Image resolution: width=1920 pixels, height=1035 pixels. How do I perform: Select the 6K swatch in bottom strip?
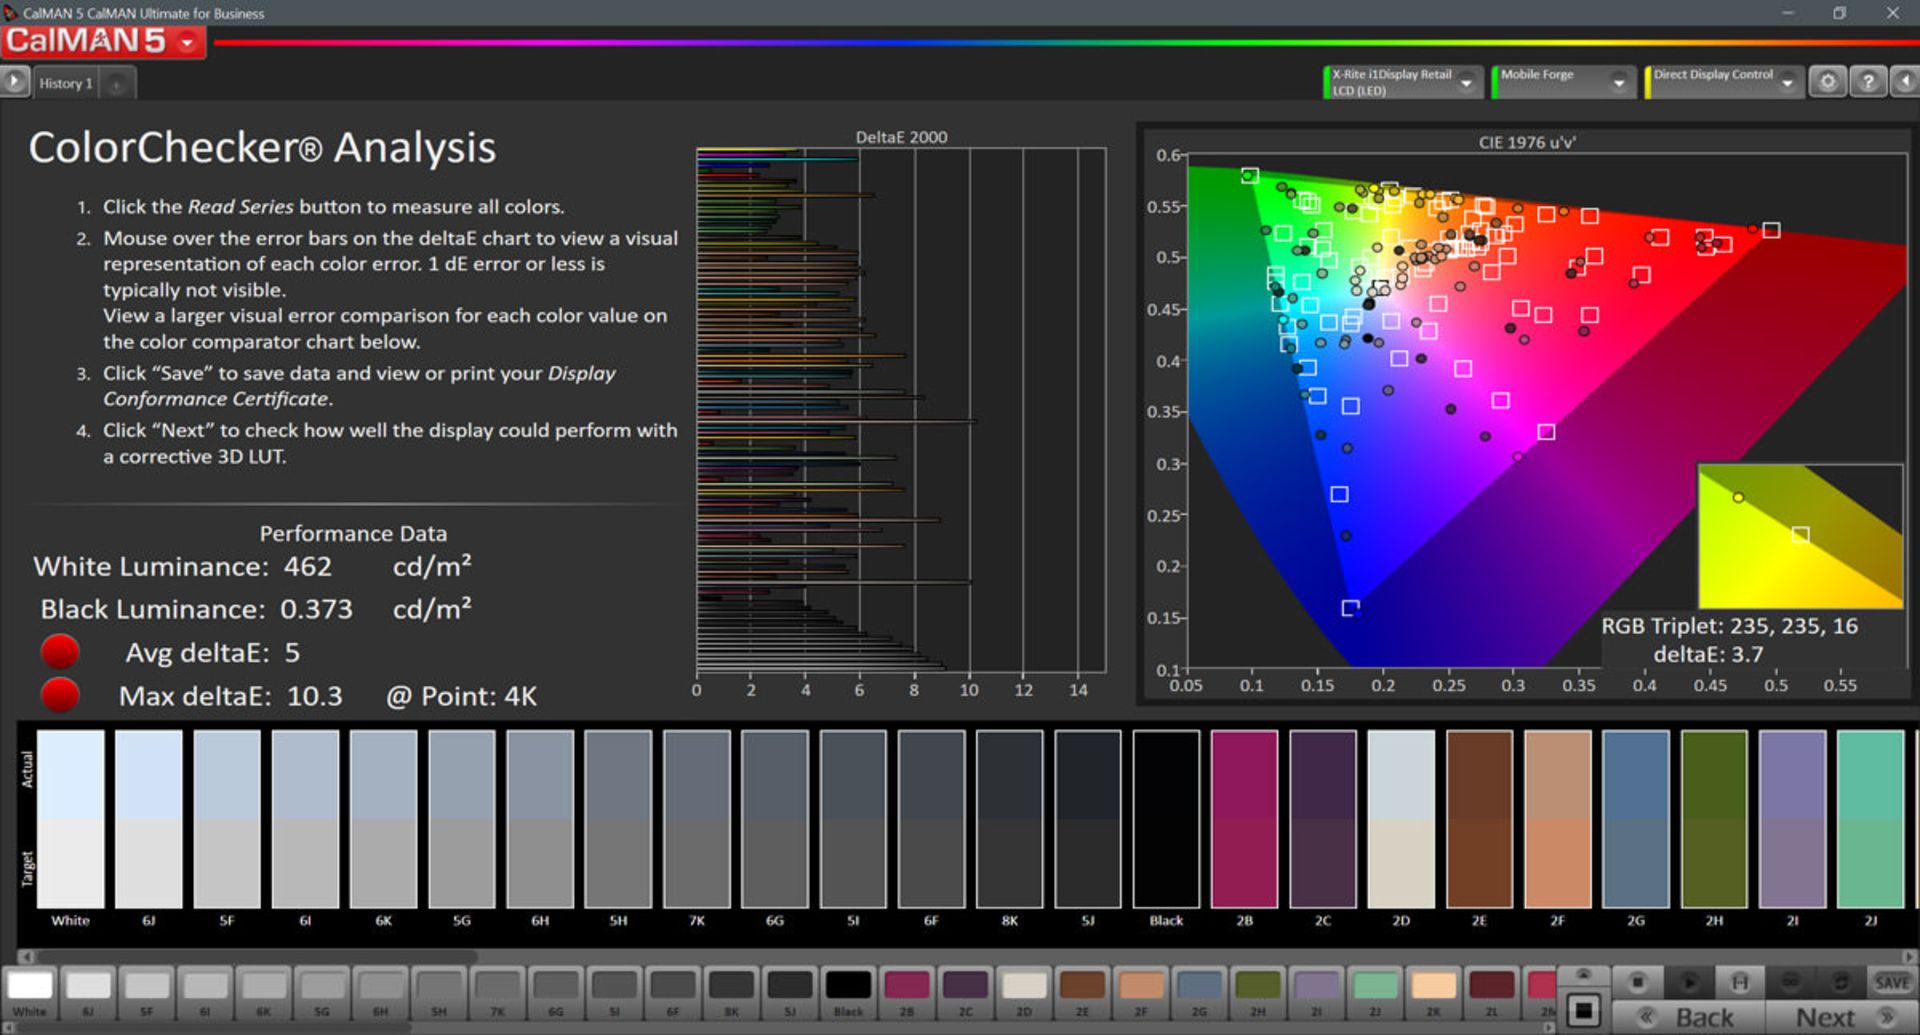264,992
